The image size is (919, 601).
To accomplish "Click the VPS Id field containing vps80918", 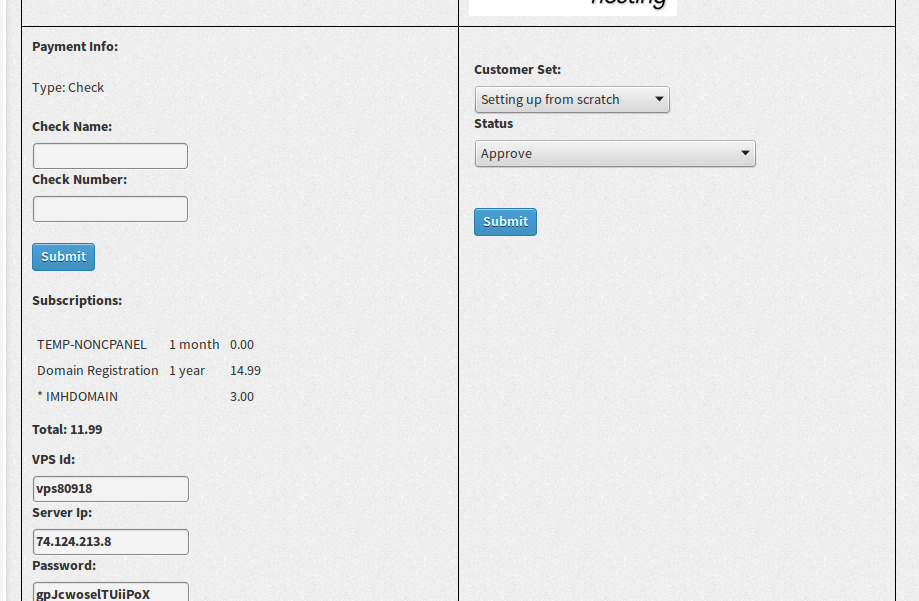I will click(110, 489).
